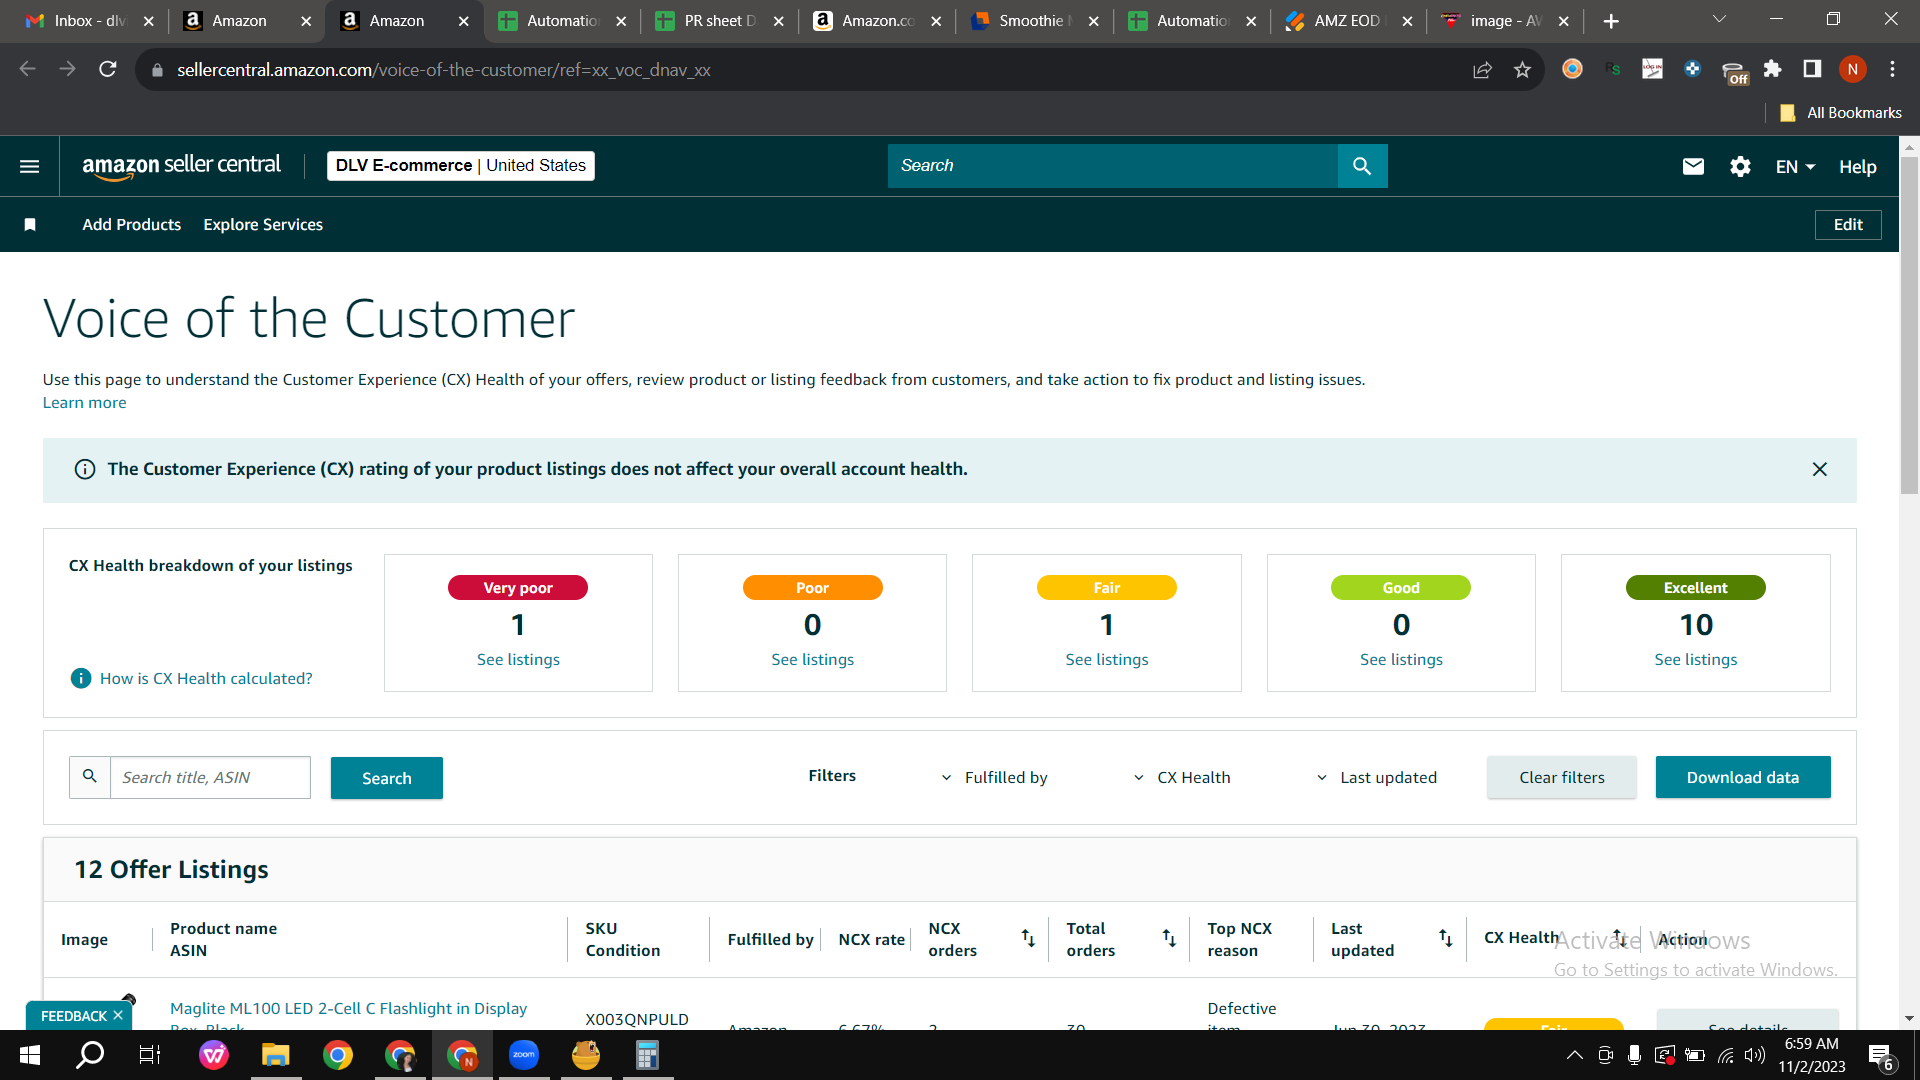
Task: Open Add Products menu item
Action: (132, 225)
